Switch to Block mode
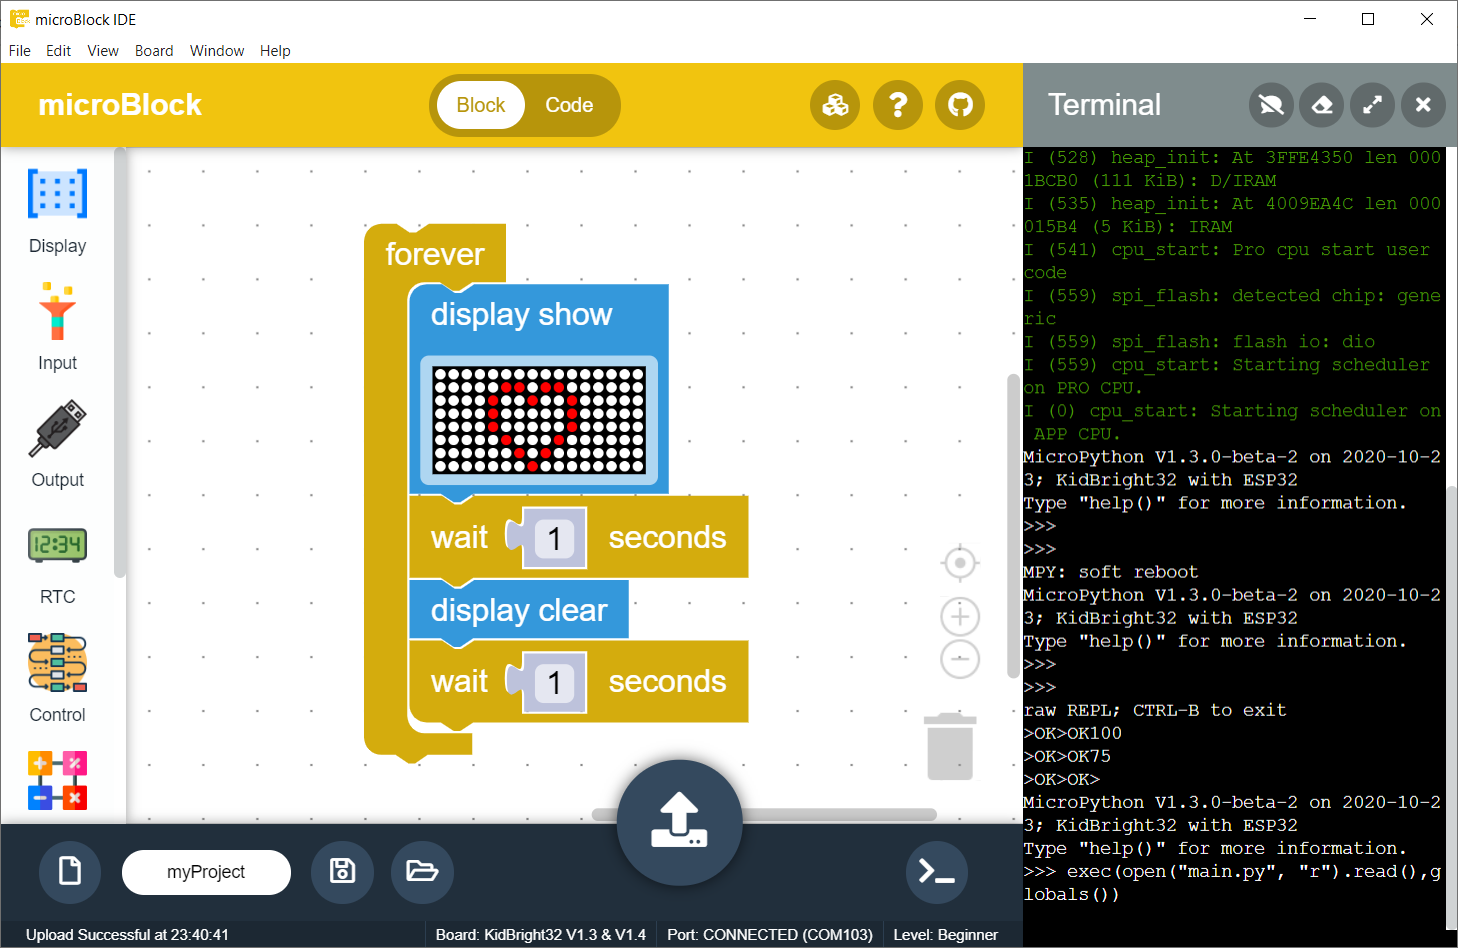The image size is (1458, 948). coord(481,105)
